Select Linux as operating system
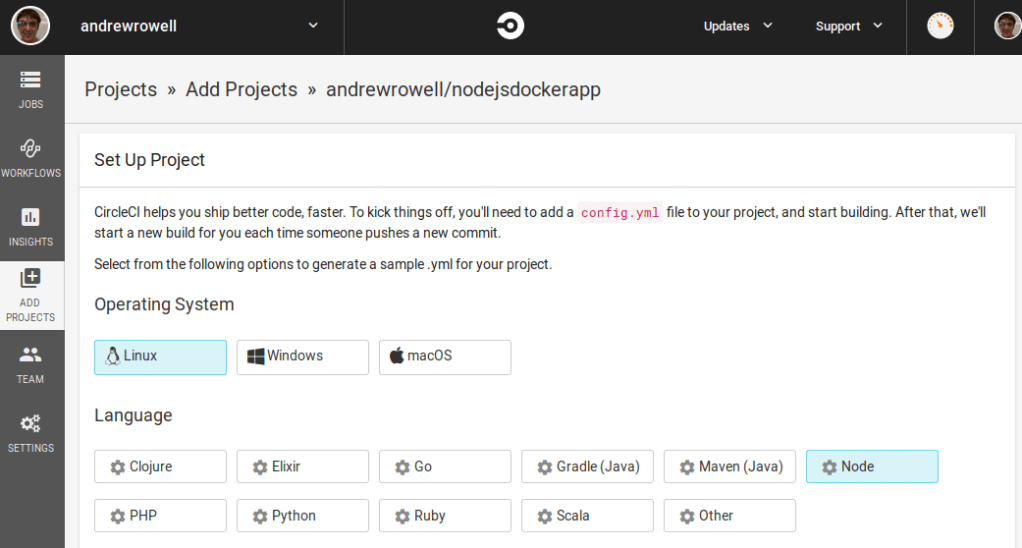Viewport: 1022px width, 548px height. (x=160, y=357)
